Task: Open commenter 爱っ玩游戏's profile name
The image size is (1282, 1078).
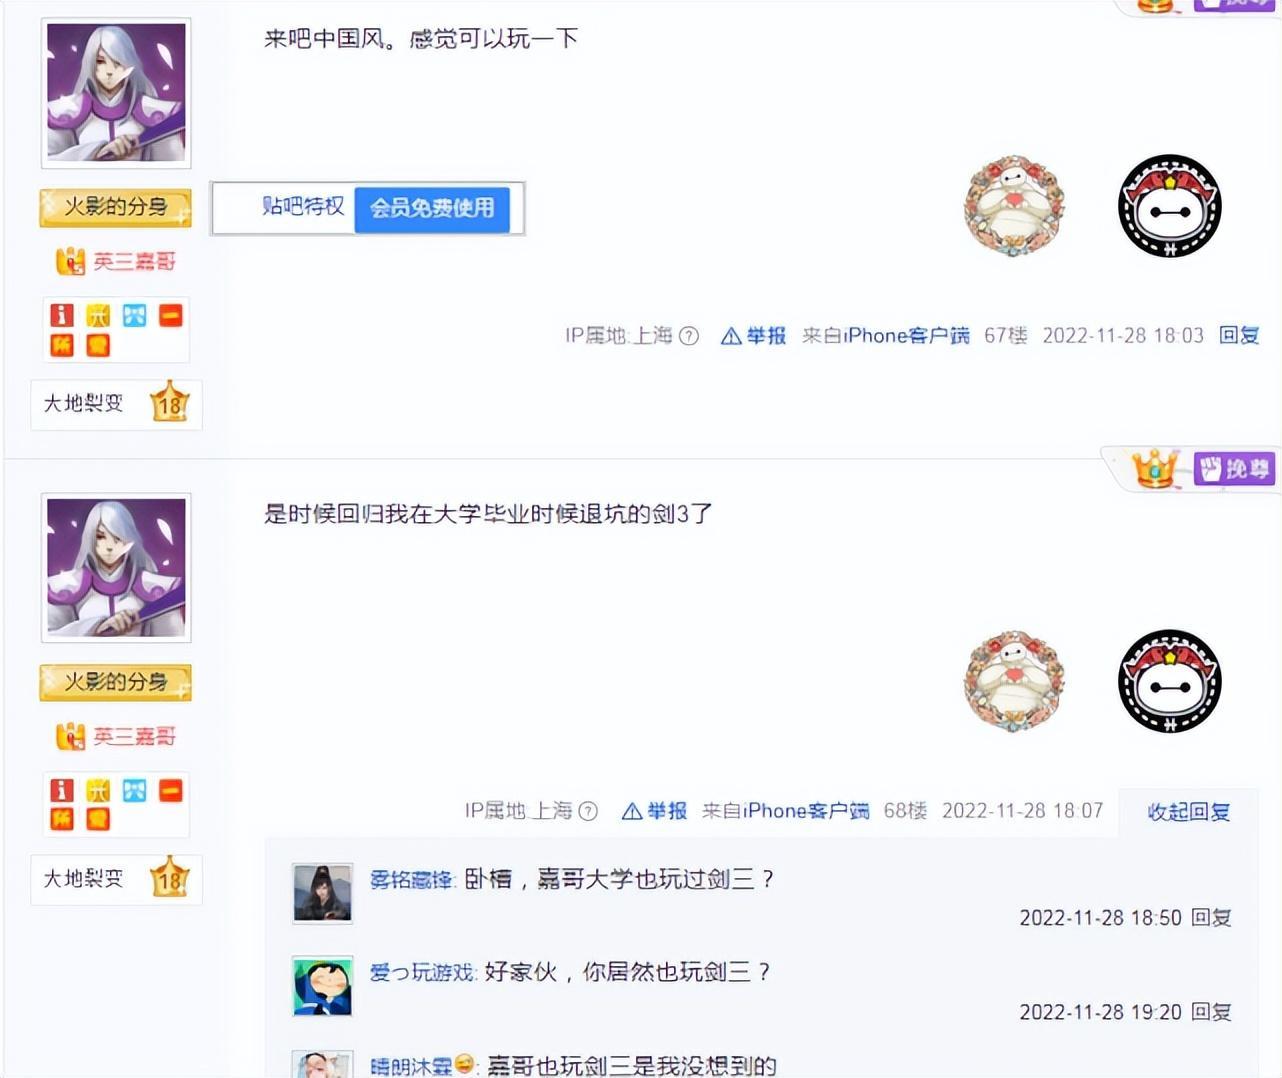Action: 421,972
